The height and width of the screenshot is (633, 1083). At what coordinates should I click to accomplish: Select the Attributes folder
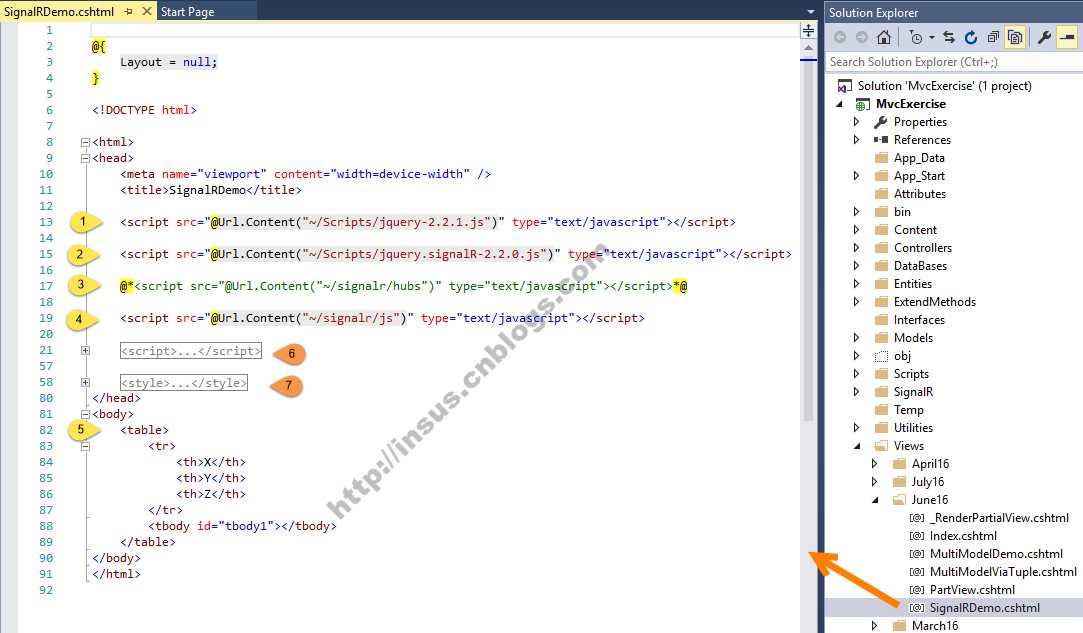(x=919, y=193)
